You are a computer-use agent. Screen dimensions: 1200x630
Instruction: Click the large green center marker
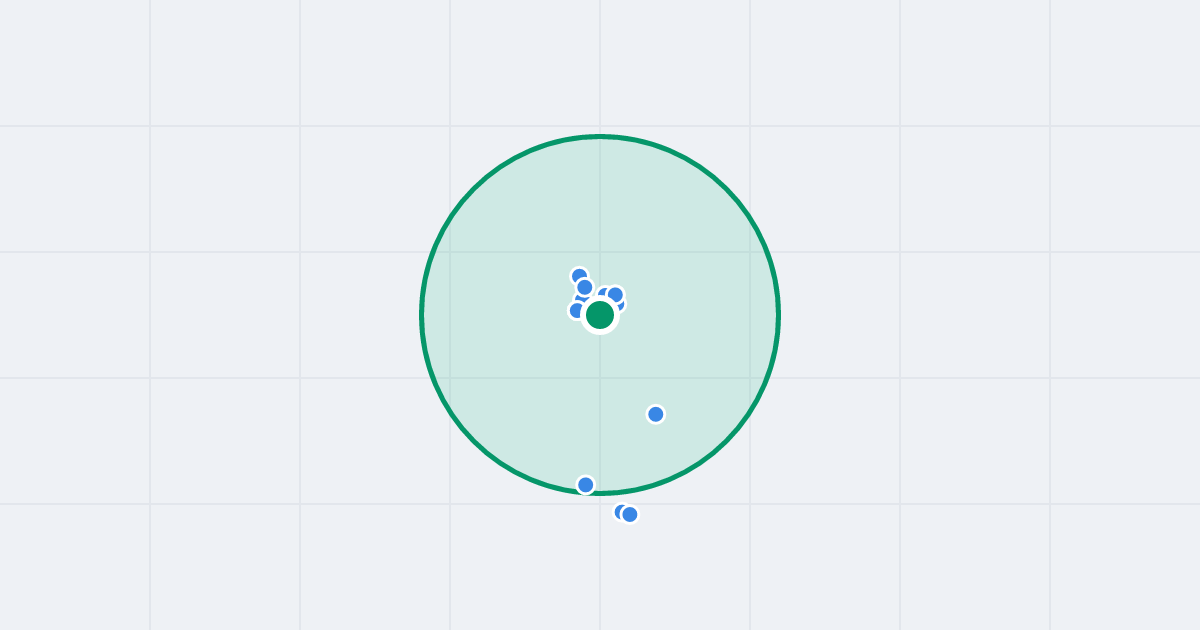click(x=600, y=315)
